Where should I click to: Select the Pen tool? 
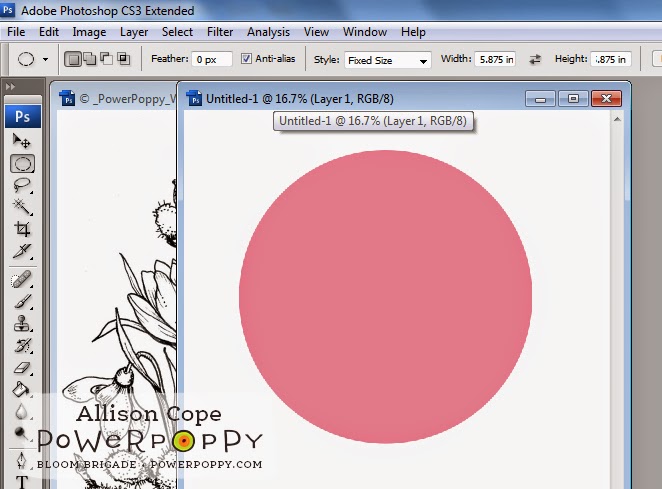pyautogui.click(x=22, y=461)
